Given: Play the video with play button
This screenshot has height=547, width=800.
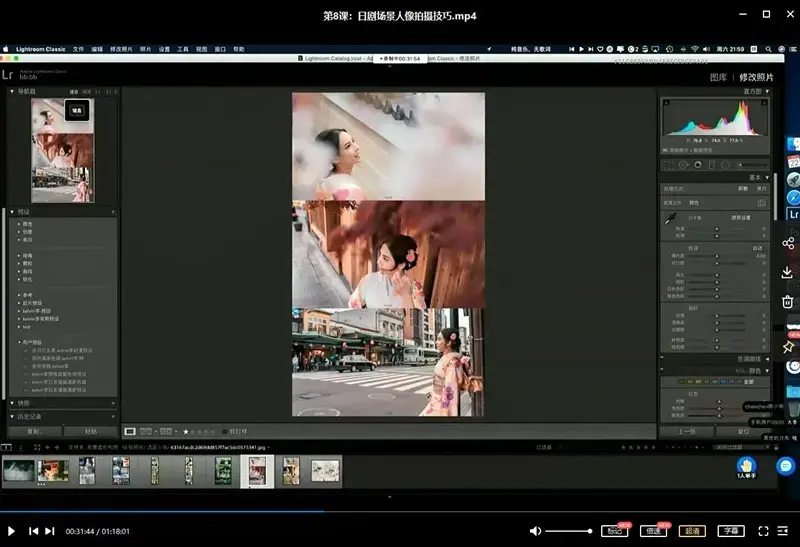Looking at the screenshot, I should [11, 531].
